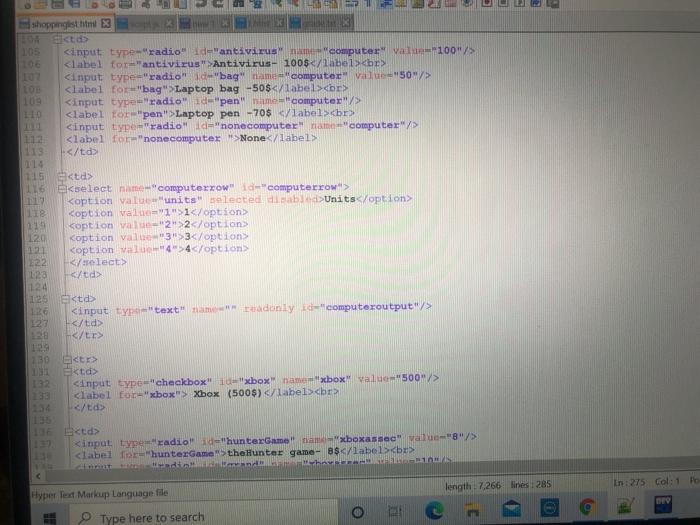Click the length : 7,266 status entry
This screenshot has width=700, height=525.
[x=473, y=486]
